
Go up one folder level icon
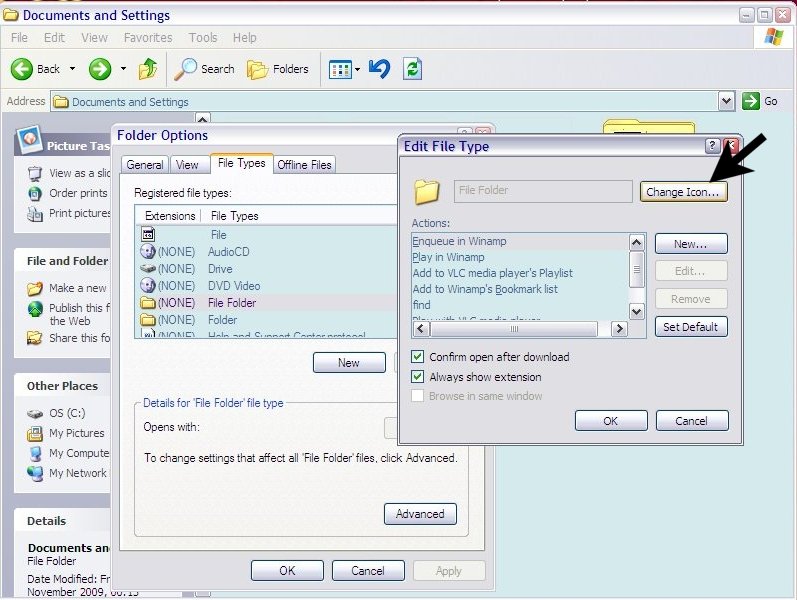pos(148,69)
